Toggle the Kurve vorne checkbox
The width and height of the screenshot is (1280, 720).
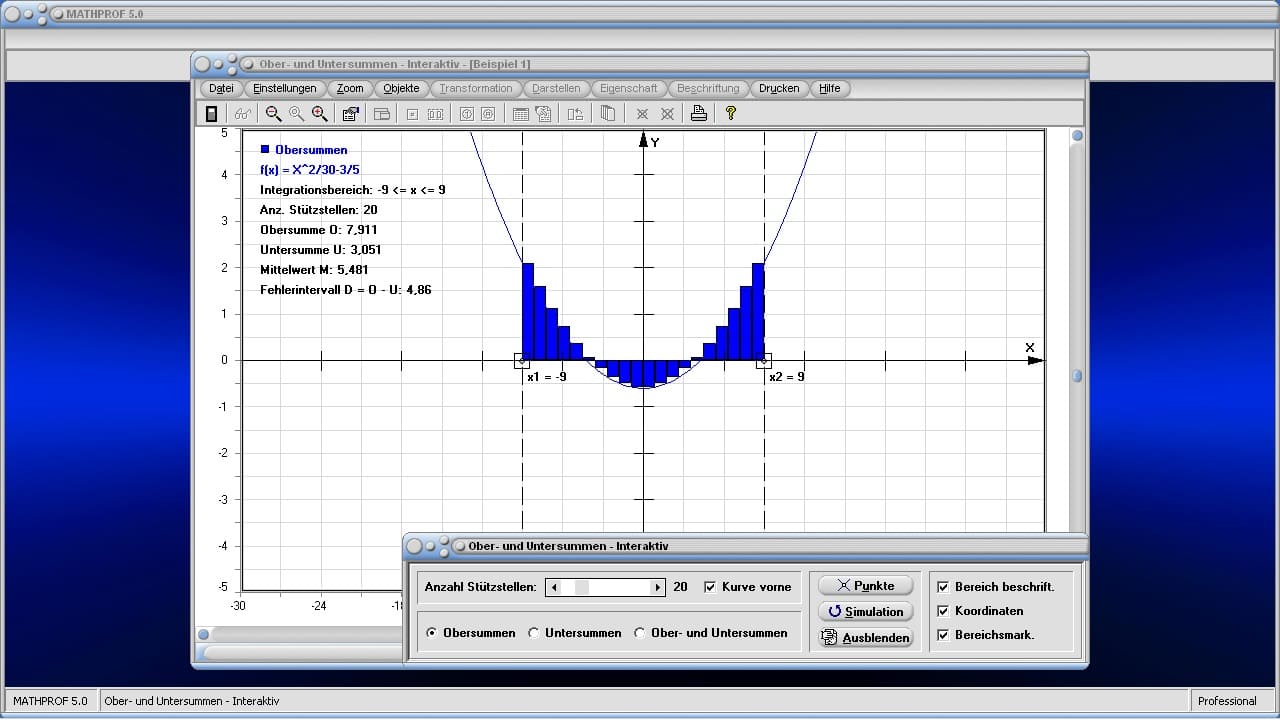point(710,587)
